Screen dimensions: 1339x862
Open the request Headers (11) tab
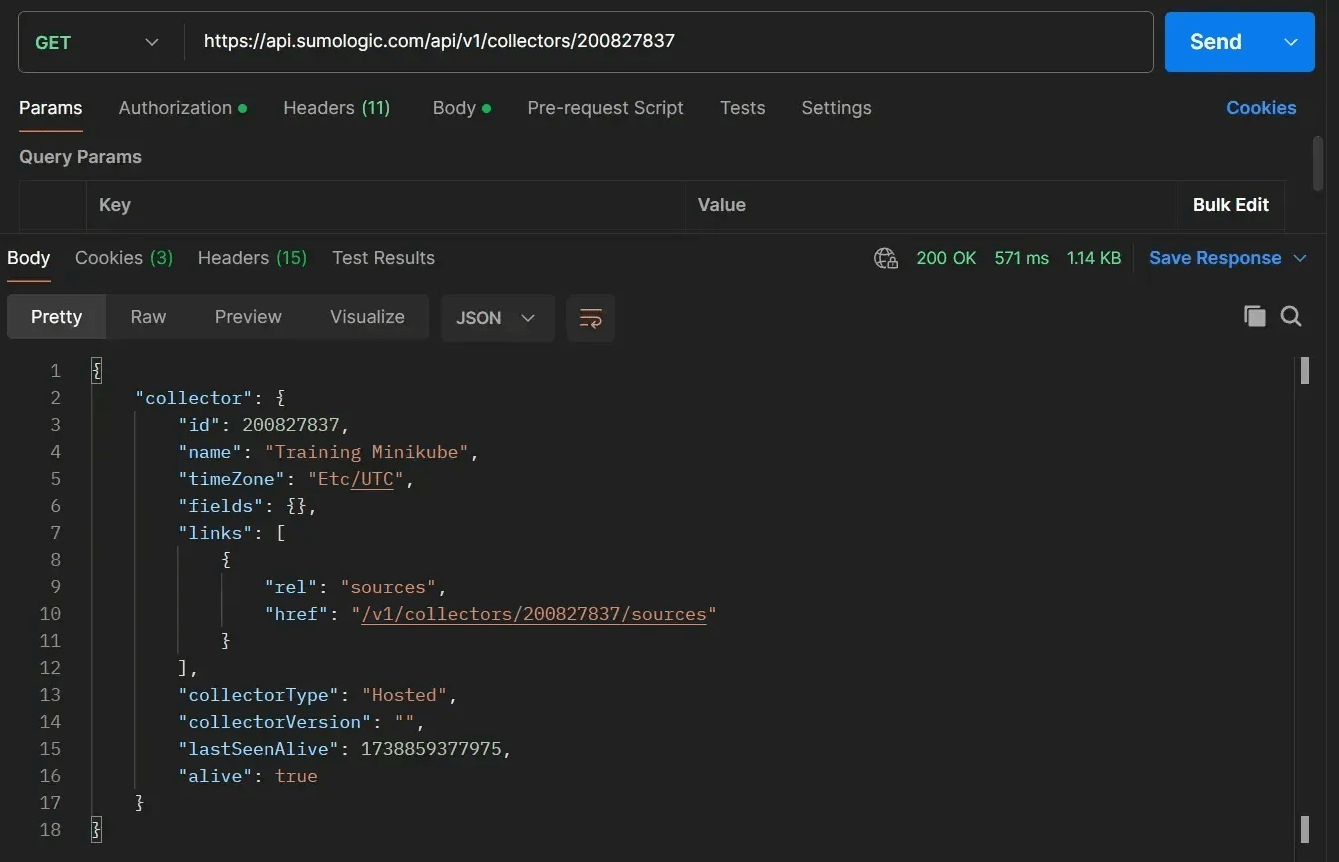click(x=336, y=108)
